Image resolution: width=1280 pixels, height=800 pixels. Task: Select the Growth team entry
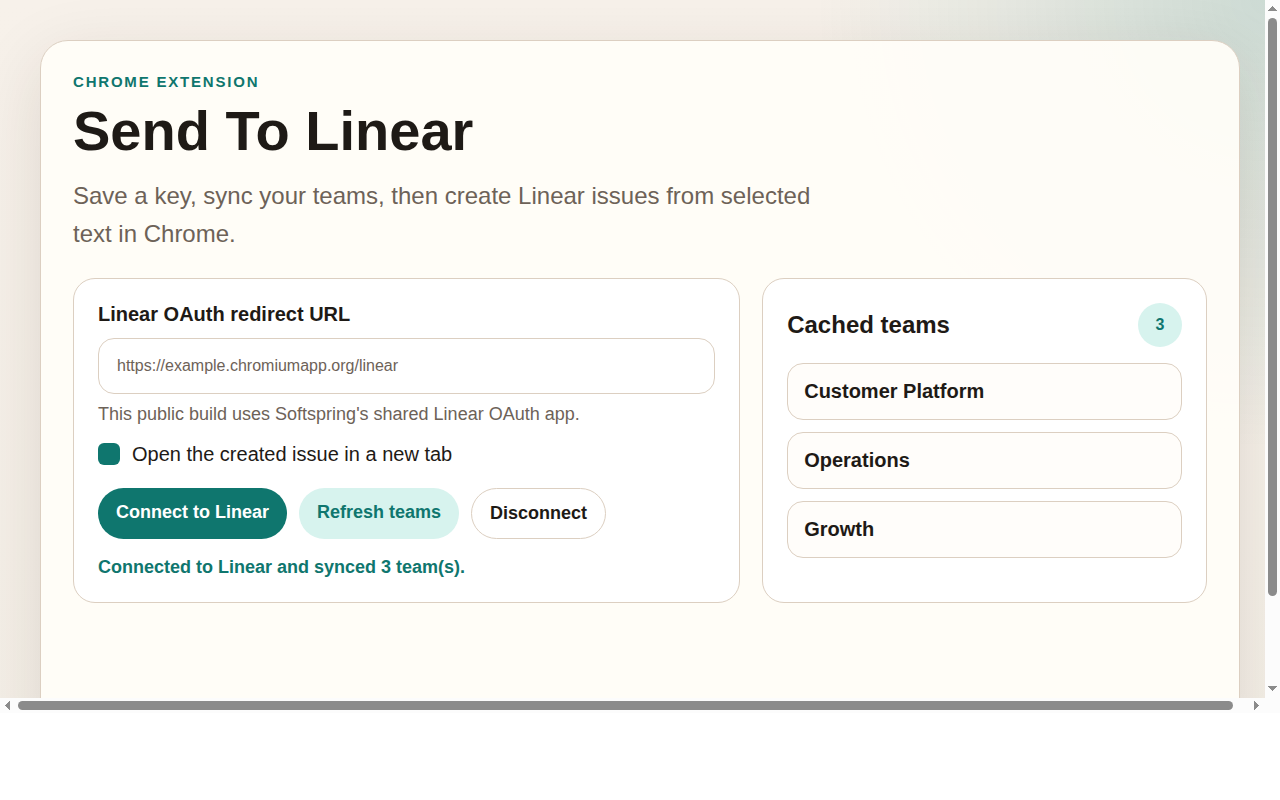point(984,529)
